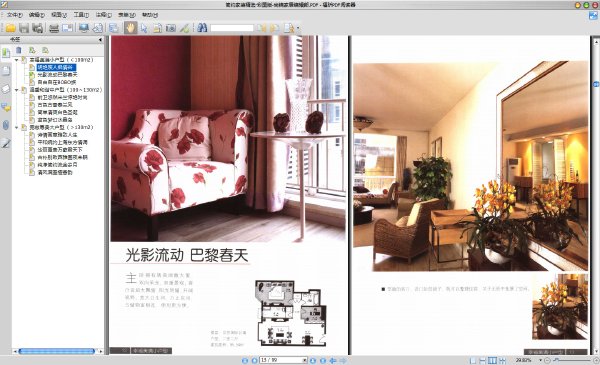Pick the green pen typewriter tool
Image resolution: width=600 pixels, height=365 pixels.
click(184, 28)
